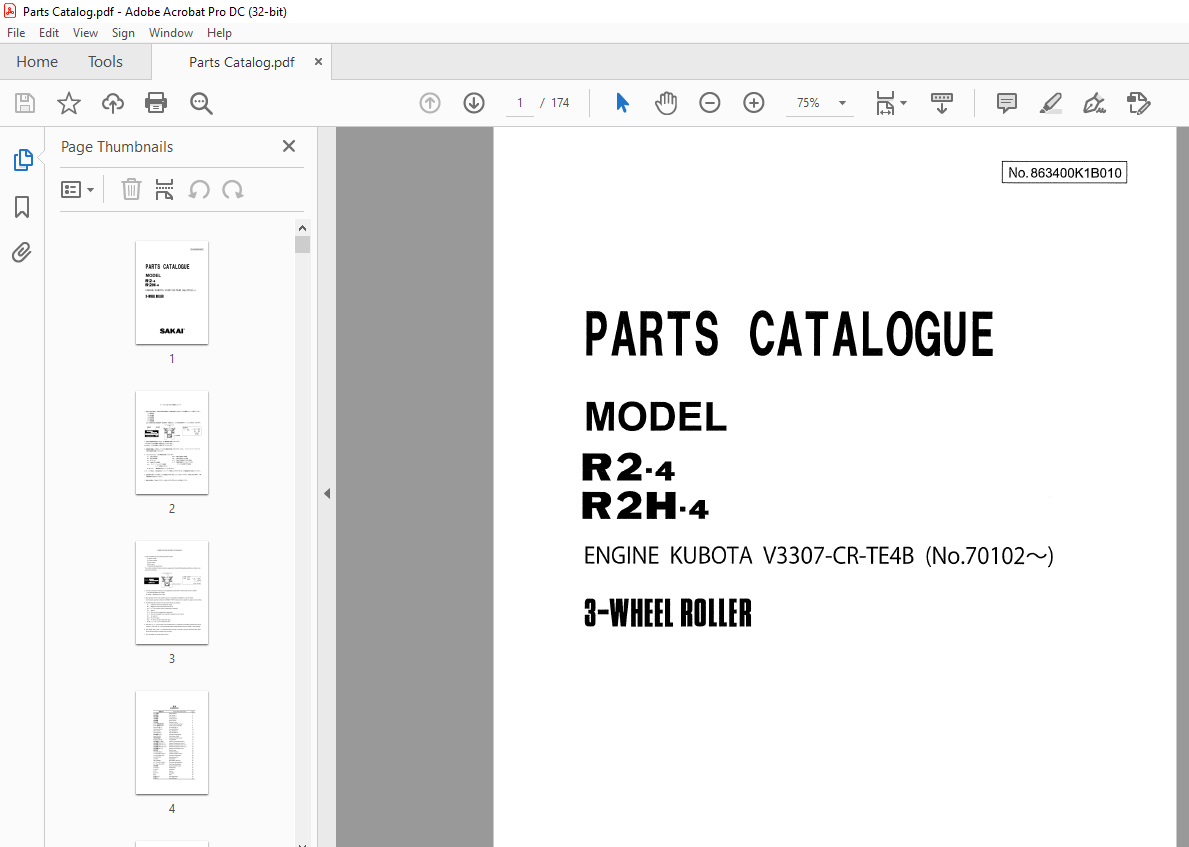Select page 4 thumbnail

click(x=172, y=743)
